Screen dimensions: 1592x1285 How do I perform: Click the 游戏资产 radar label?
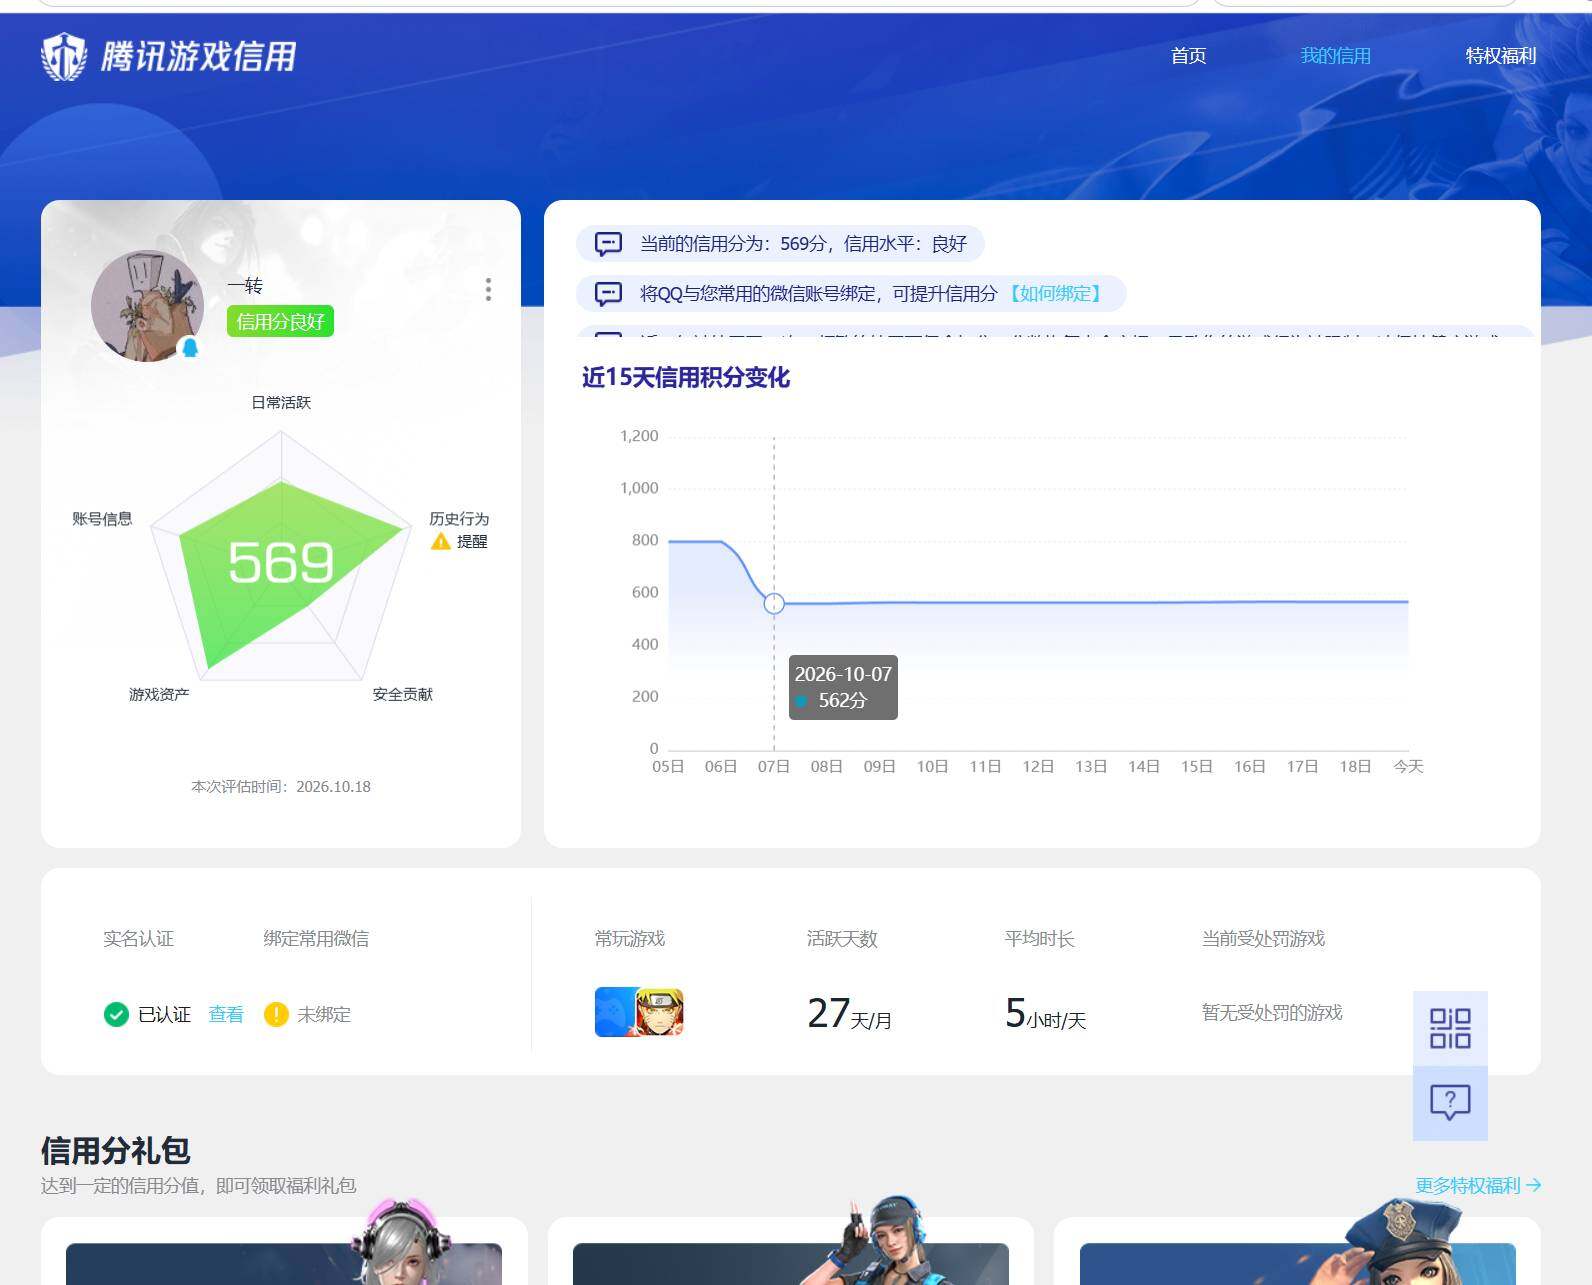(x=159, y=694)
